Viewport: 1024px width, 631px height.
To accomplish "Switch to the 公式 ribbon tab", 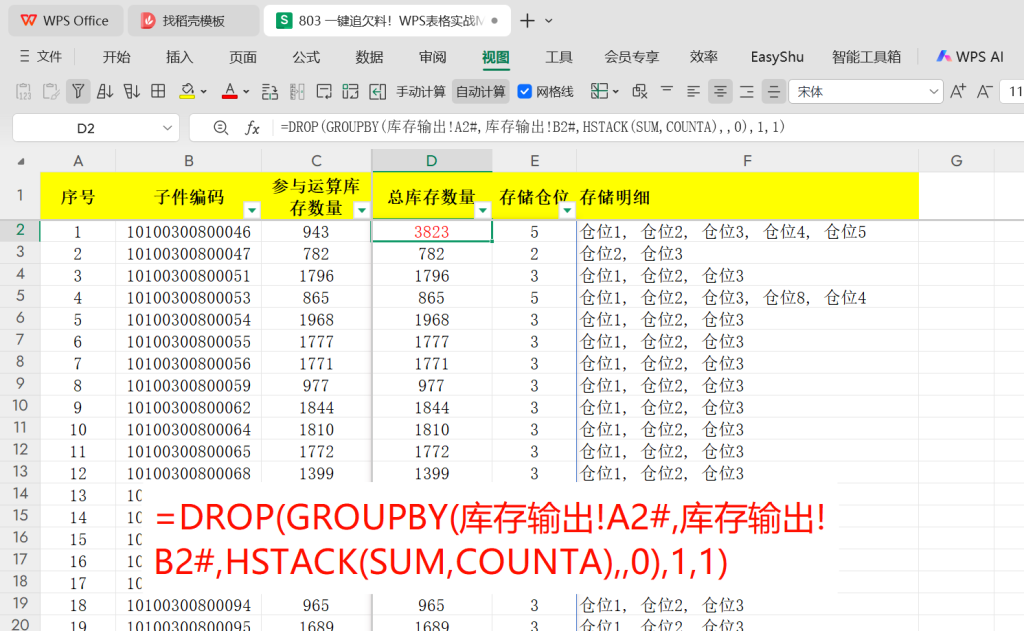I will (306, 57).
